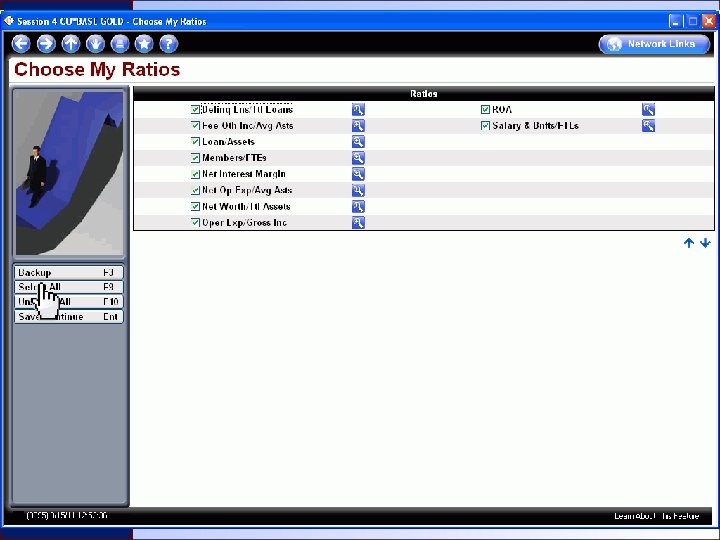Open lookup icon for Net Interest Margin
The image size is (720, 540).
tap(358, 174)
